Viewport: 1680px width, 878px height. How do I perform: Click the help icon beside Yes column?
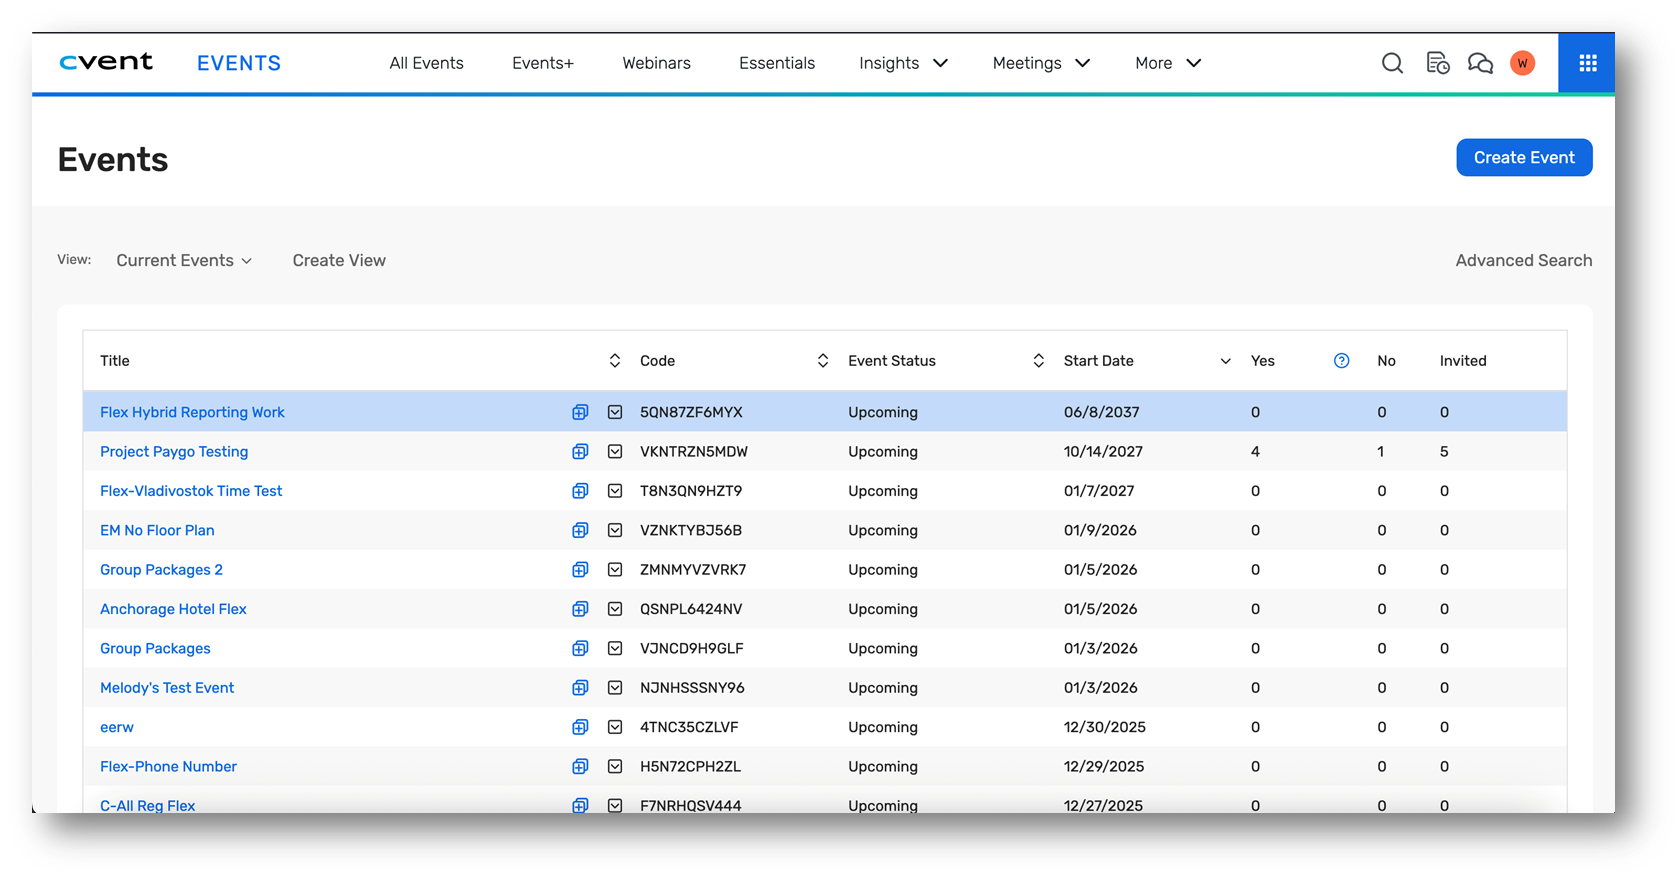[x=1341, y=361]
